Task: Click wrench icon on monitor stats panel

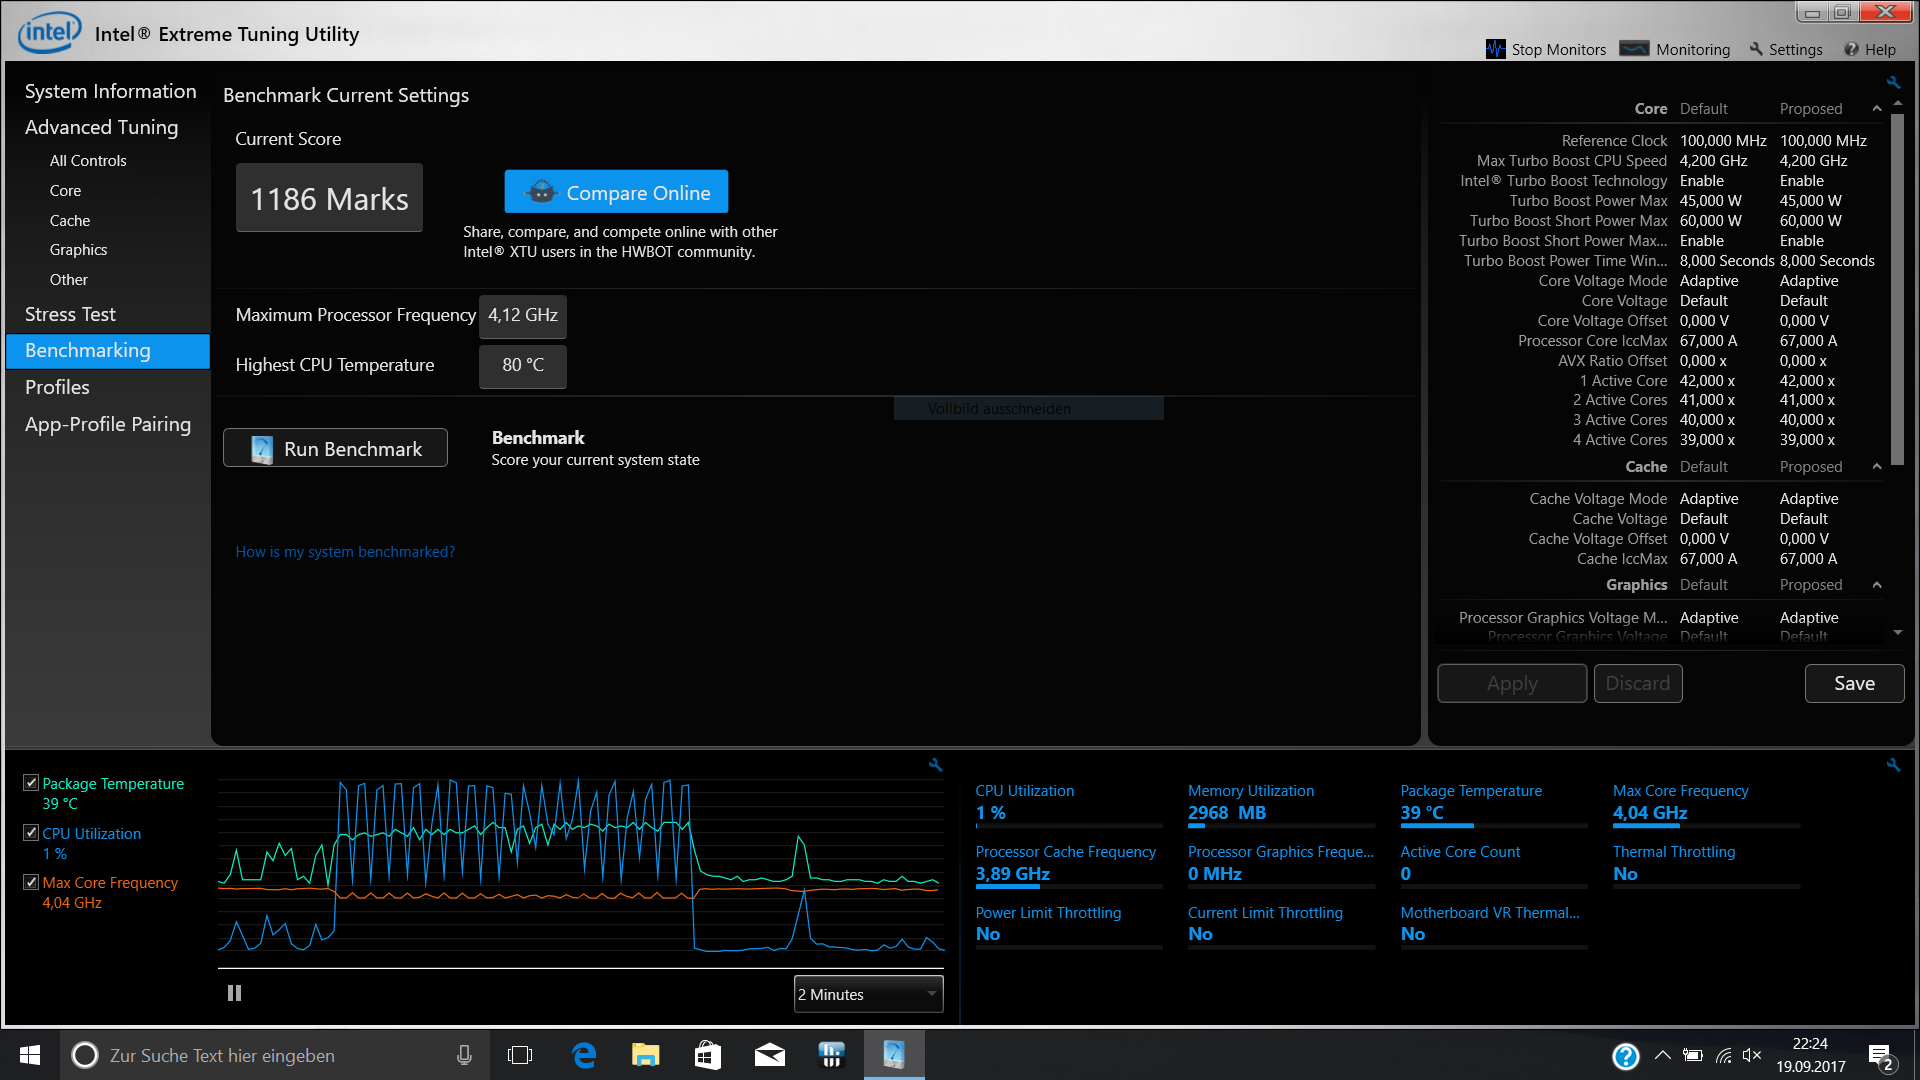Action: point(1893,765)
